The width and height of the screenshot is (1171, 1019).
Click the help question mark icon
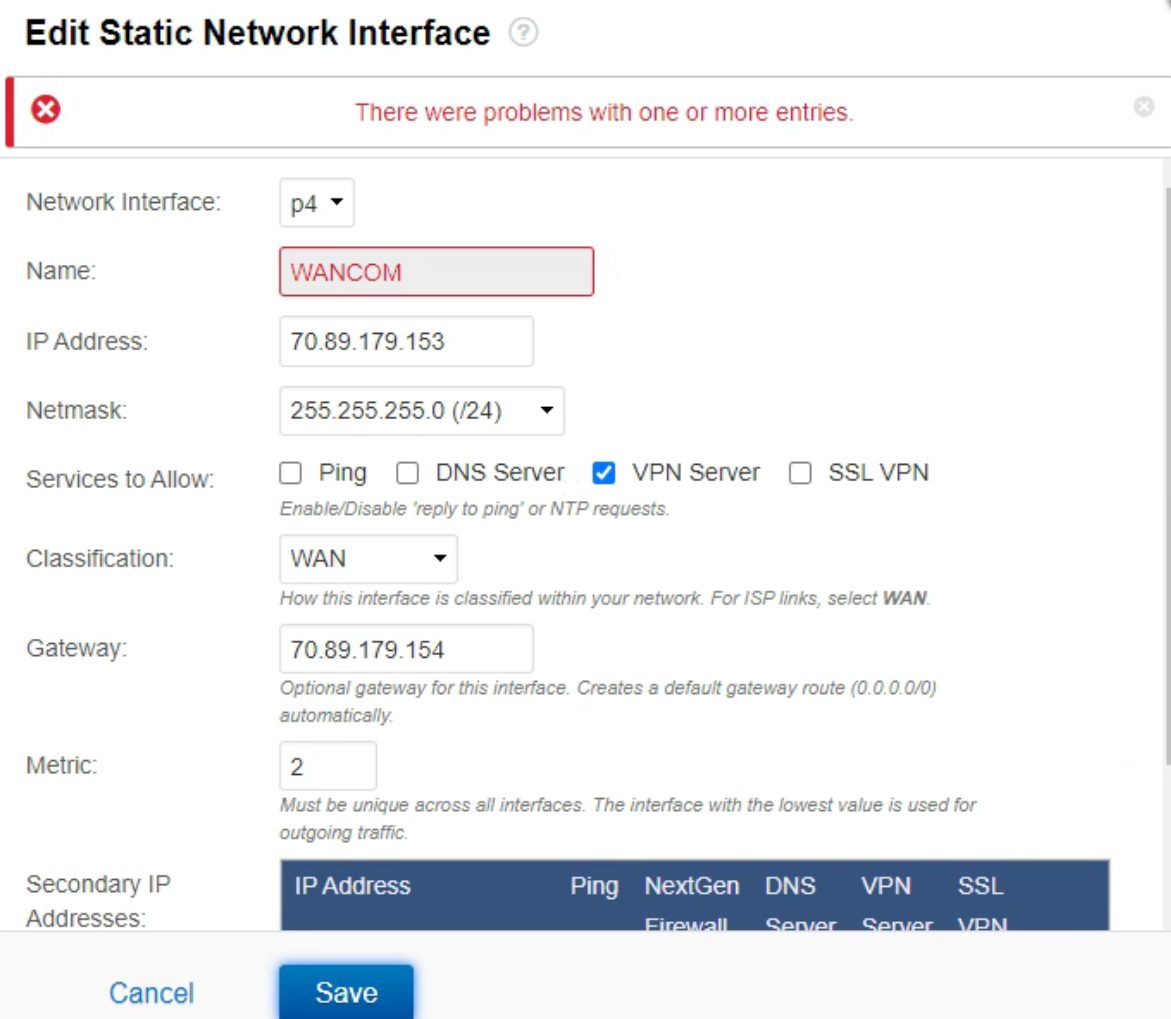click(523, 34)
